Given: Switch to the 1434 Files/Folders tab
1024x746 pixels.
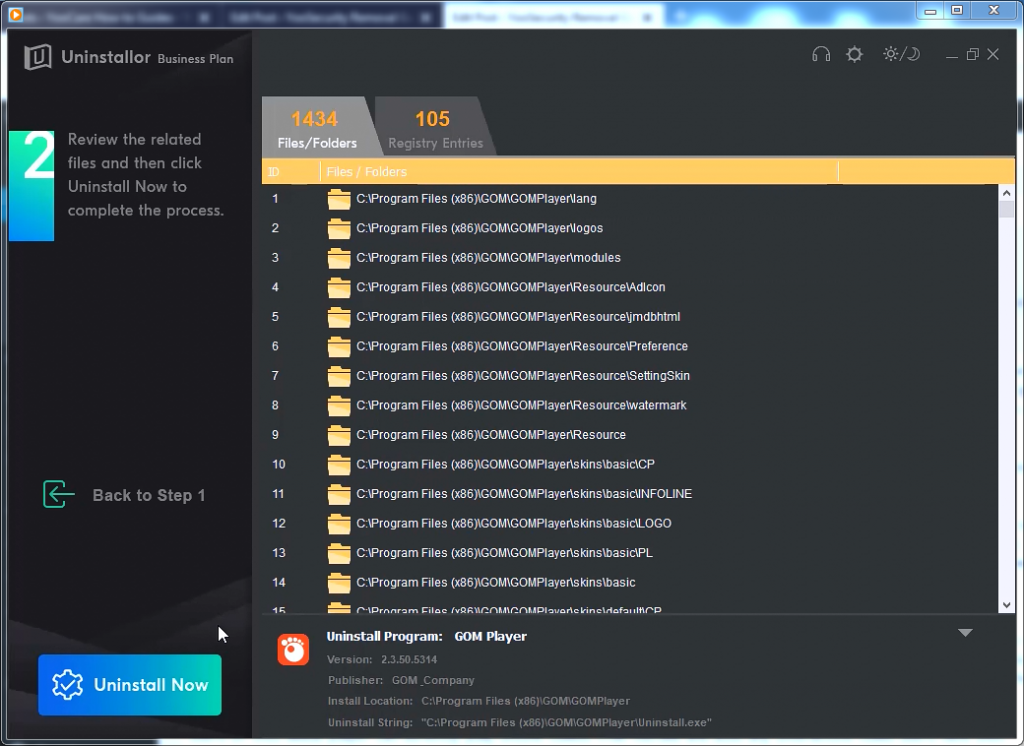Looking at the screenshot, I should [317, 128].
